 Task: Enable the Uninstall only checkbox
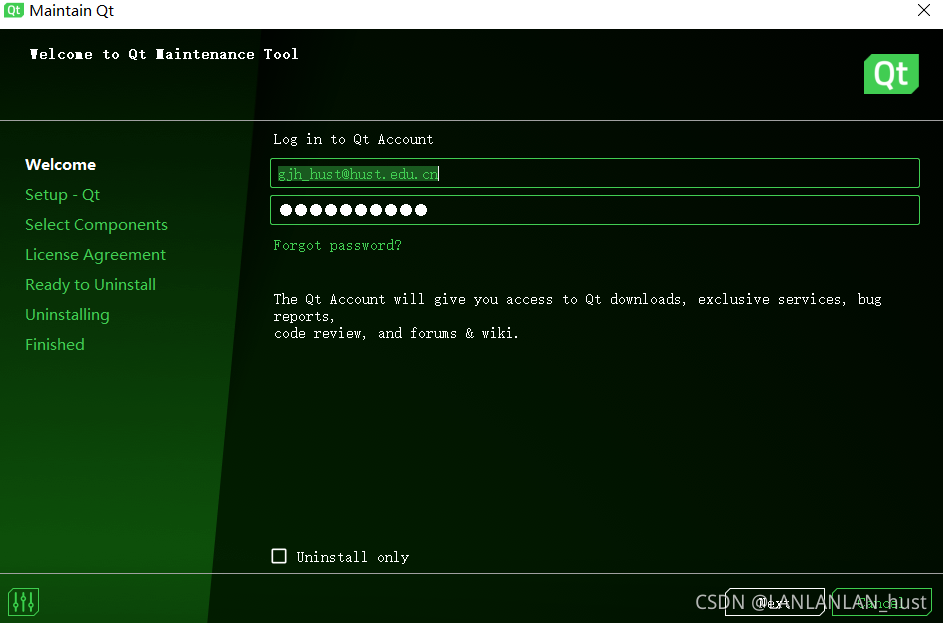point(279,556)
